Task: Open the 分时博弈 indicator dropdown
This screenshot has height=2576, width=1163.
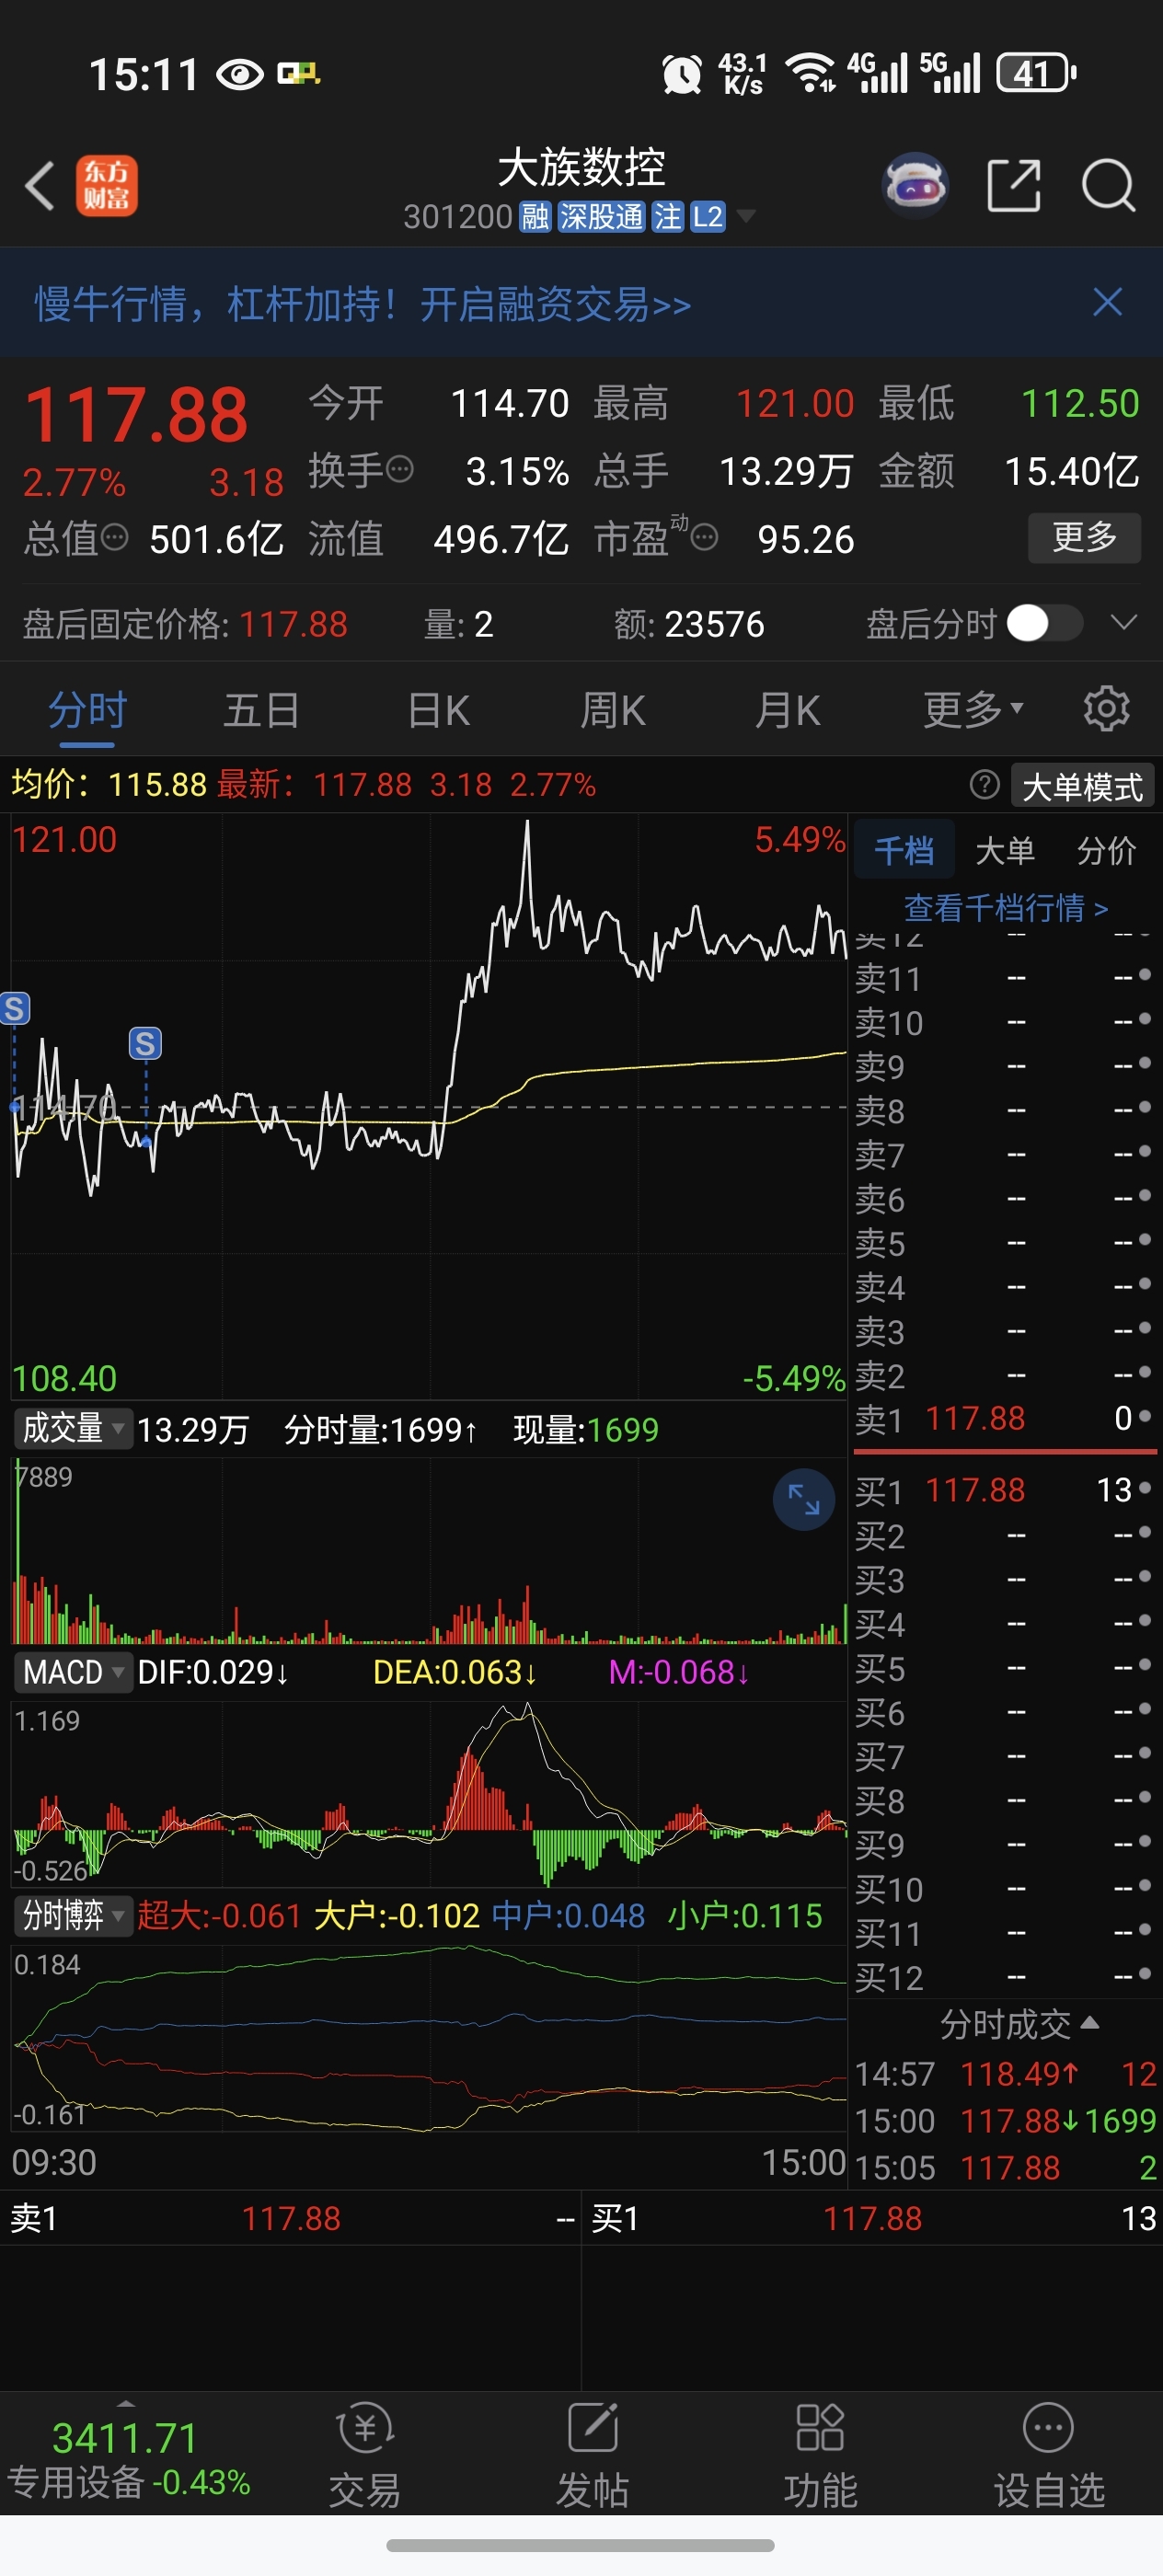Action: (72, 1916)
